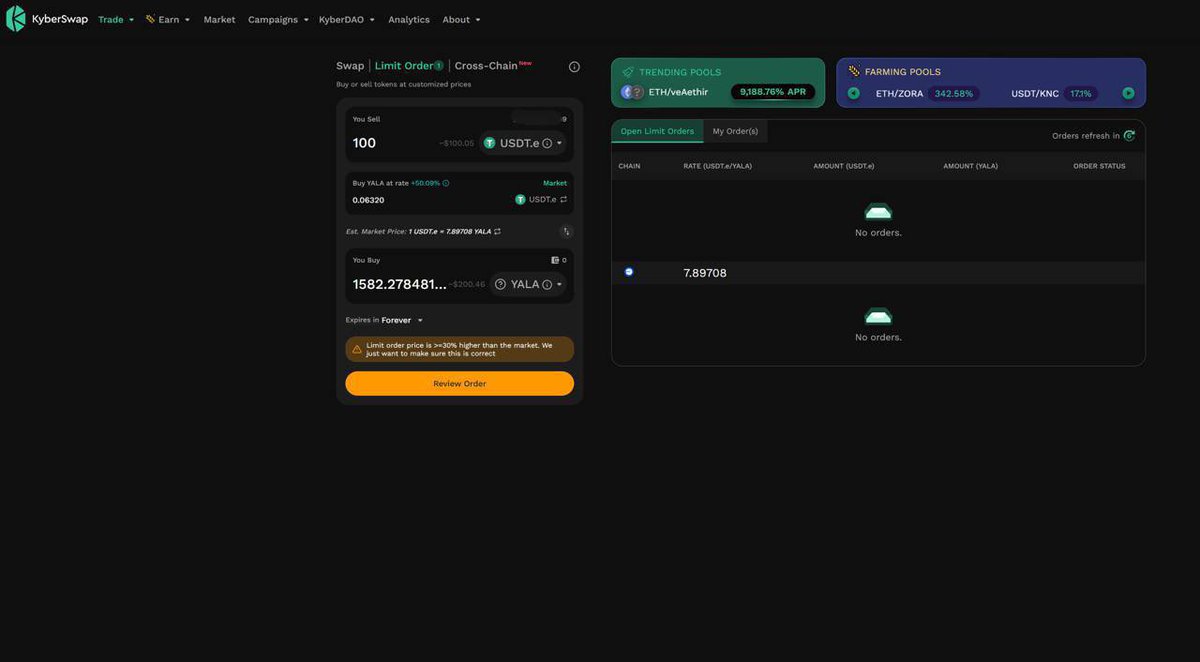The height and width of the screenshot is (662, 1200).
Task: Click the info icon beside Cross-Chain
Action: point(574,67)
